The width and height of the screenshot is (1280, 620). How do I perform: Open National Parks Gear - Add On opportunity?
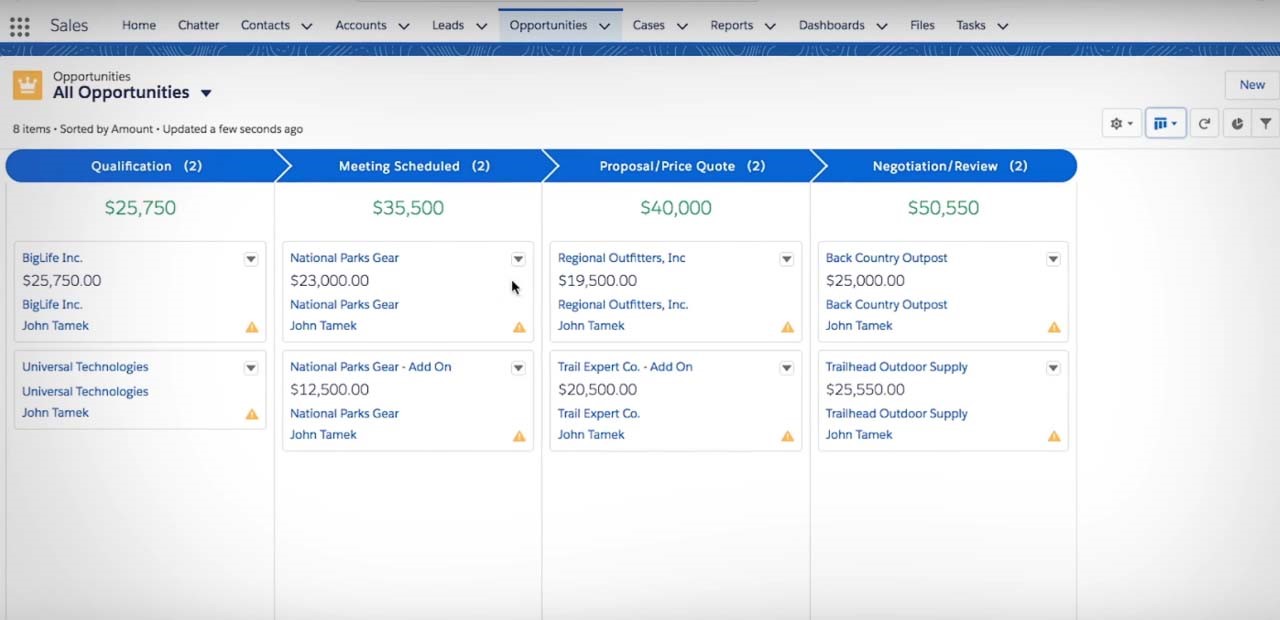pos(370,367)
